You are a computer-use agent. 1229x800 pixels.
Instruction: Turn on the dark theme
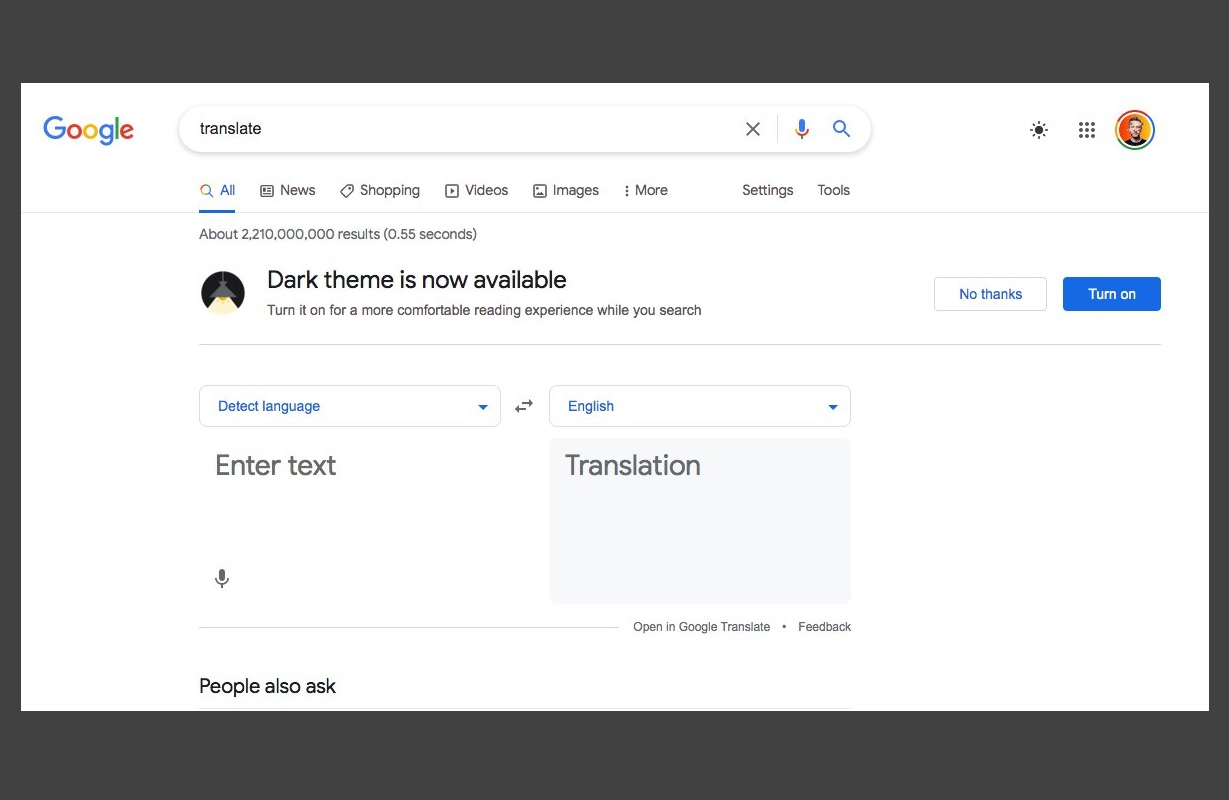tap(1111, 293)
